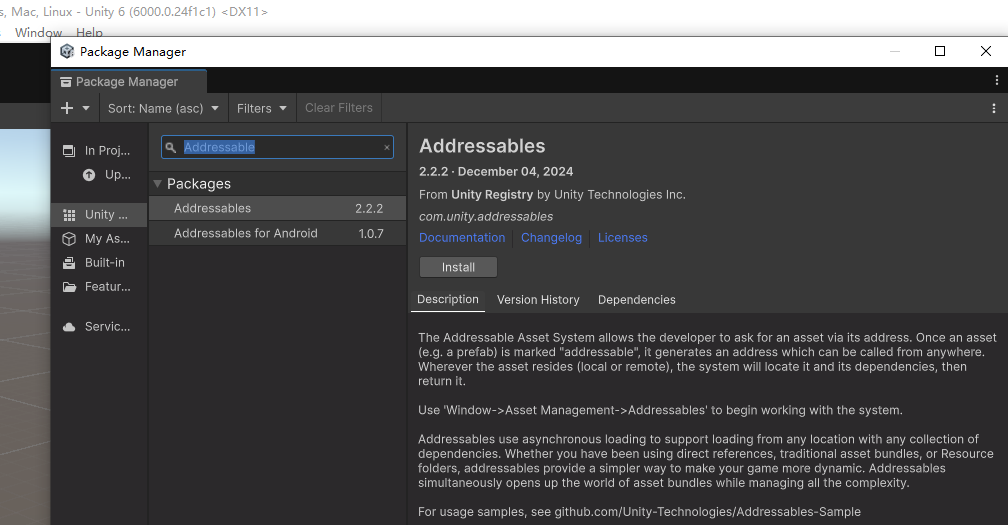Open the kebab menu on the tab bar

point(996,80)
